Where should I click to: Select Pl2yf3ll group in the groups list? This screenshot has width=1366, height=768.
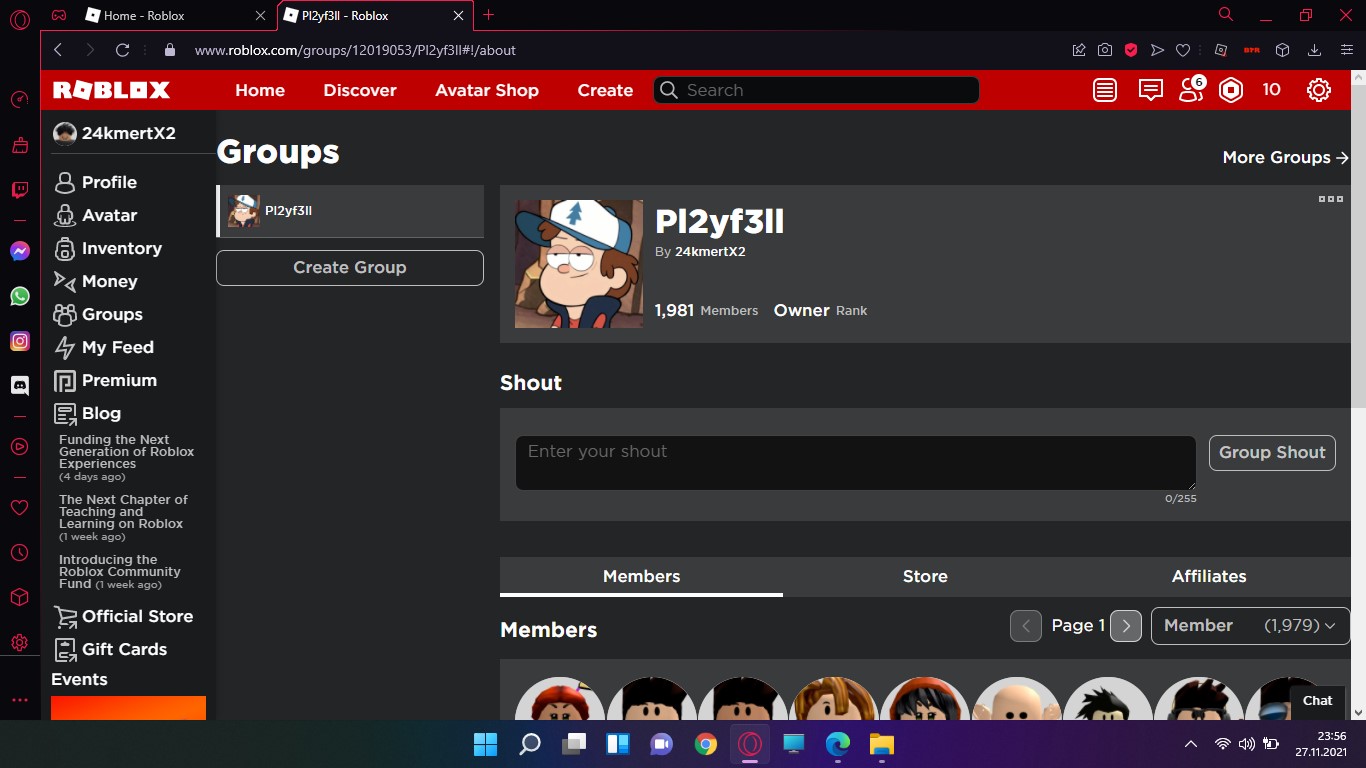[x=350, y=211]
